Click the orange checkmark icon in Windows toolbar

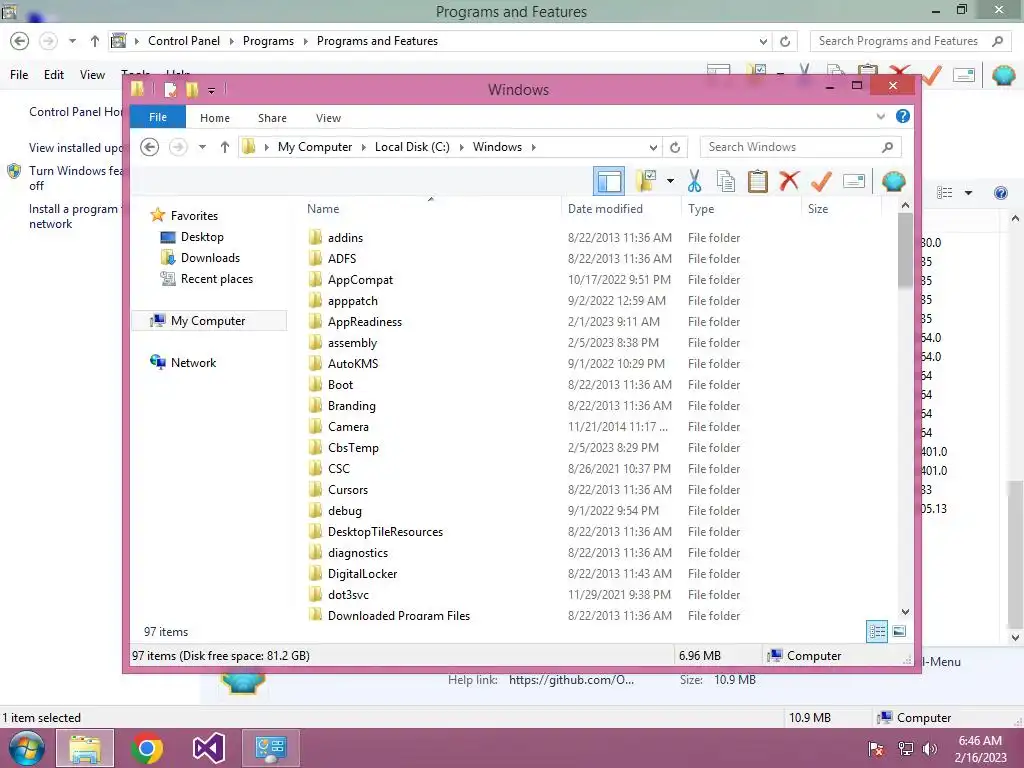click(821, 181)
